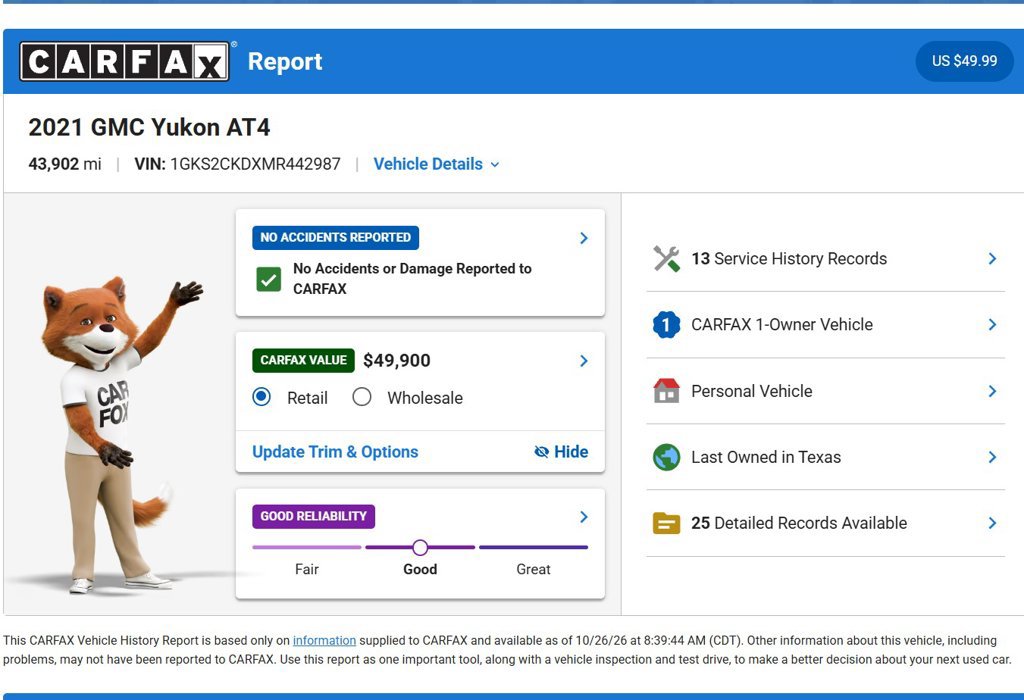Open the information hyperlink in disclaimer
The height and width of the screenshot is (700, 1024).
click(x=325, y=641)
